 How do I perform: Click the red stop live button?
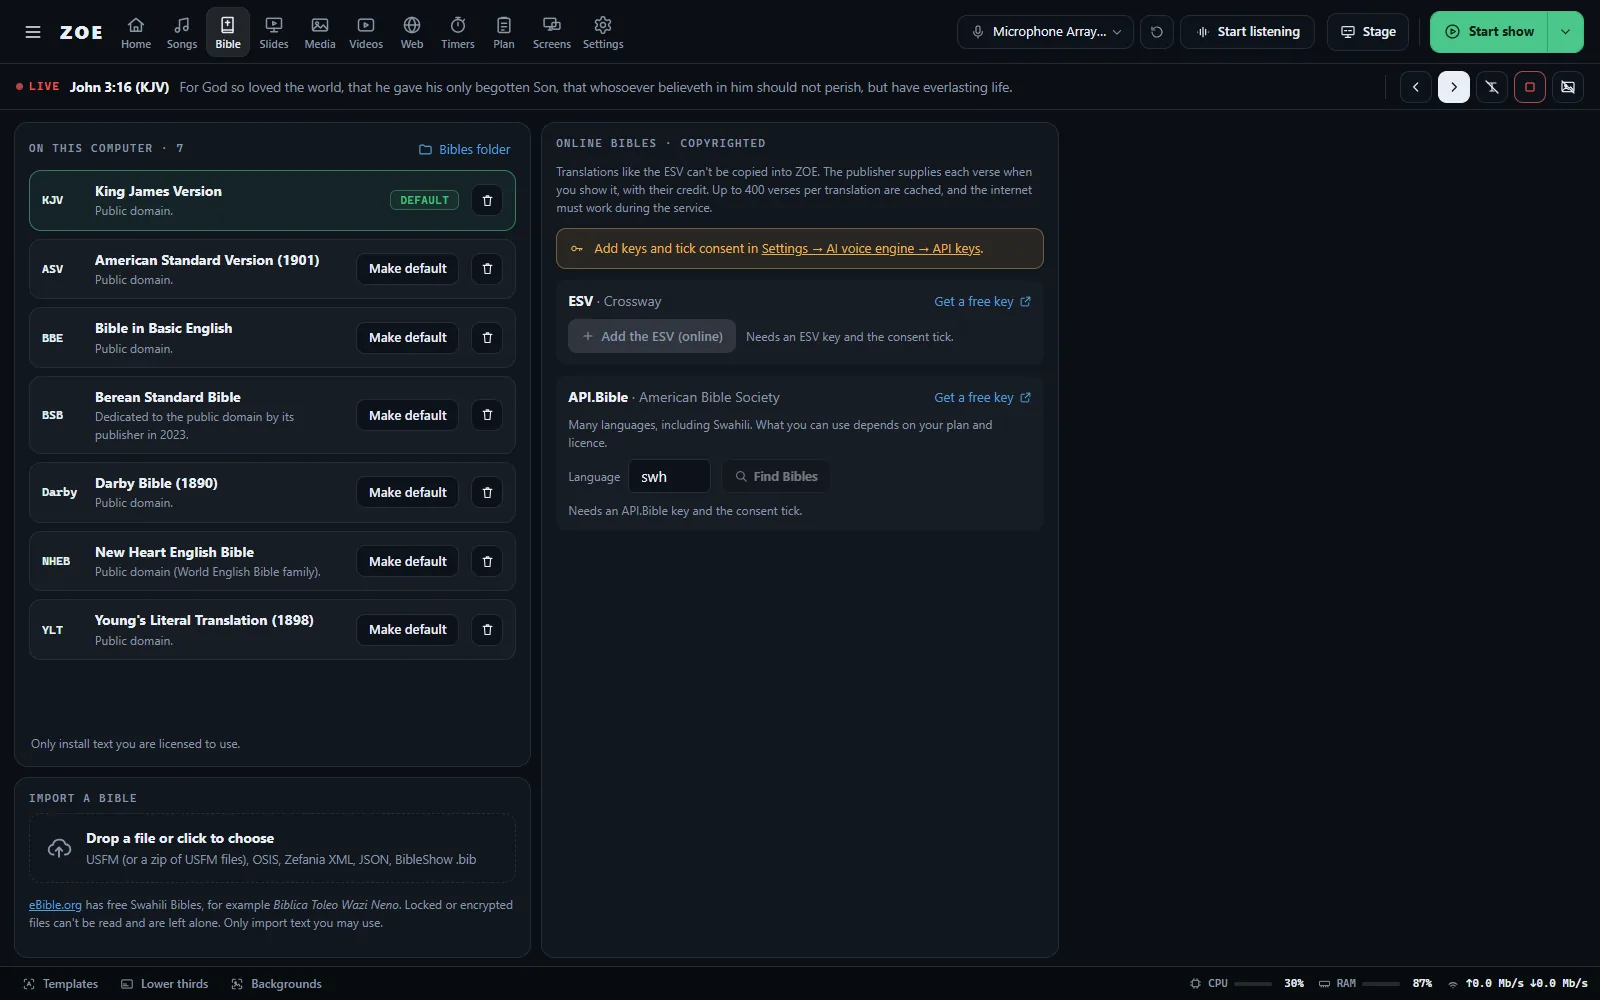pyautogui.click(x=1530, y=87)
